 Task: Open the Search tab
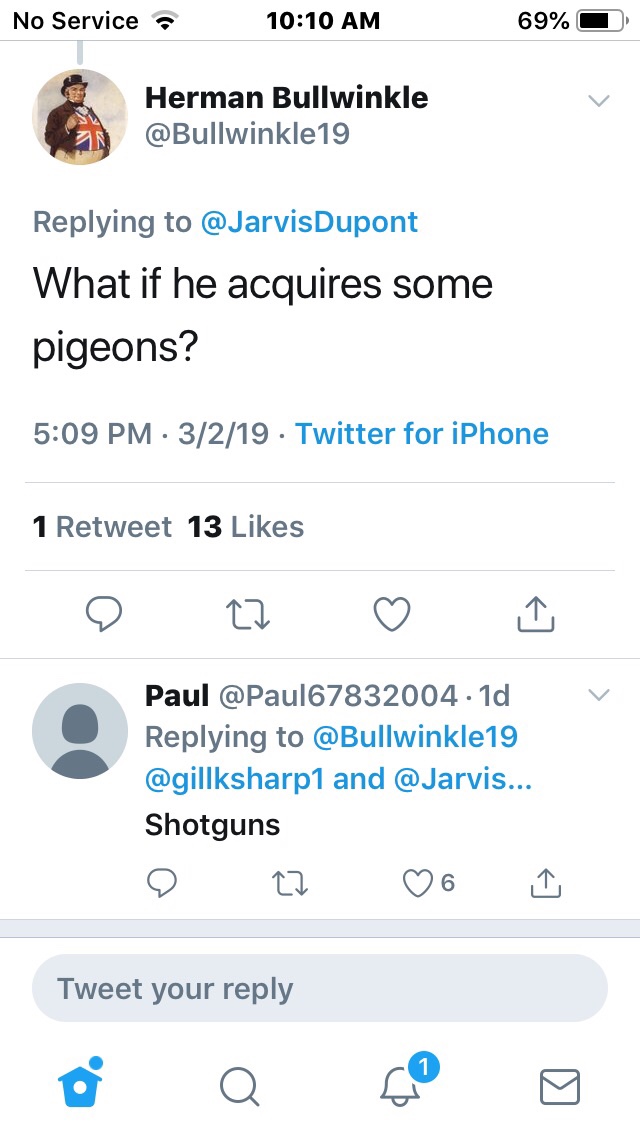click(239, 1086)
